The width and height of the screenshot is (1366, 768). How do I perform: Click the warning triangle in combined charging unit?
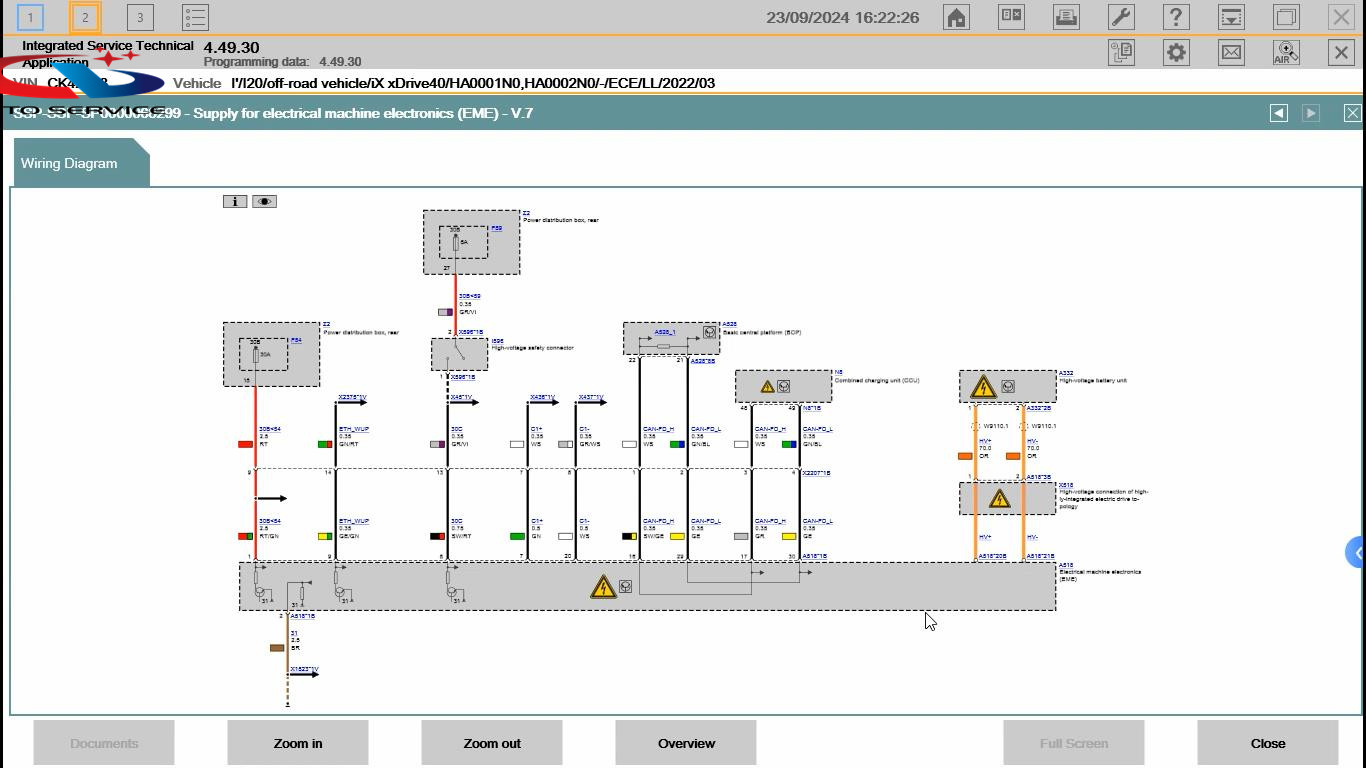(x=767, y=386)
